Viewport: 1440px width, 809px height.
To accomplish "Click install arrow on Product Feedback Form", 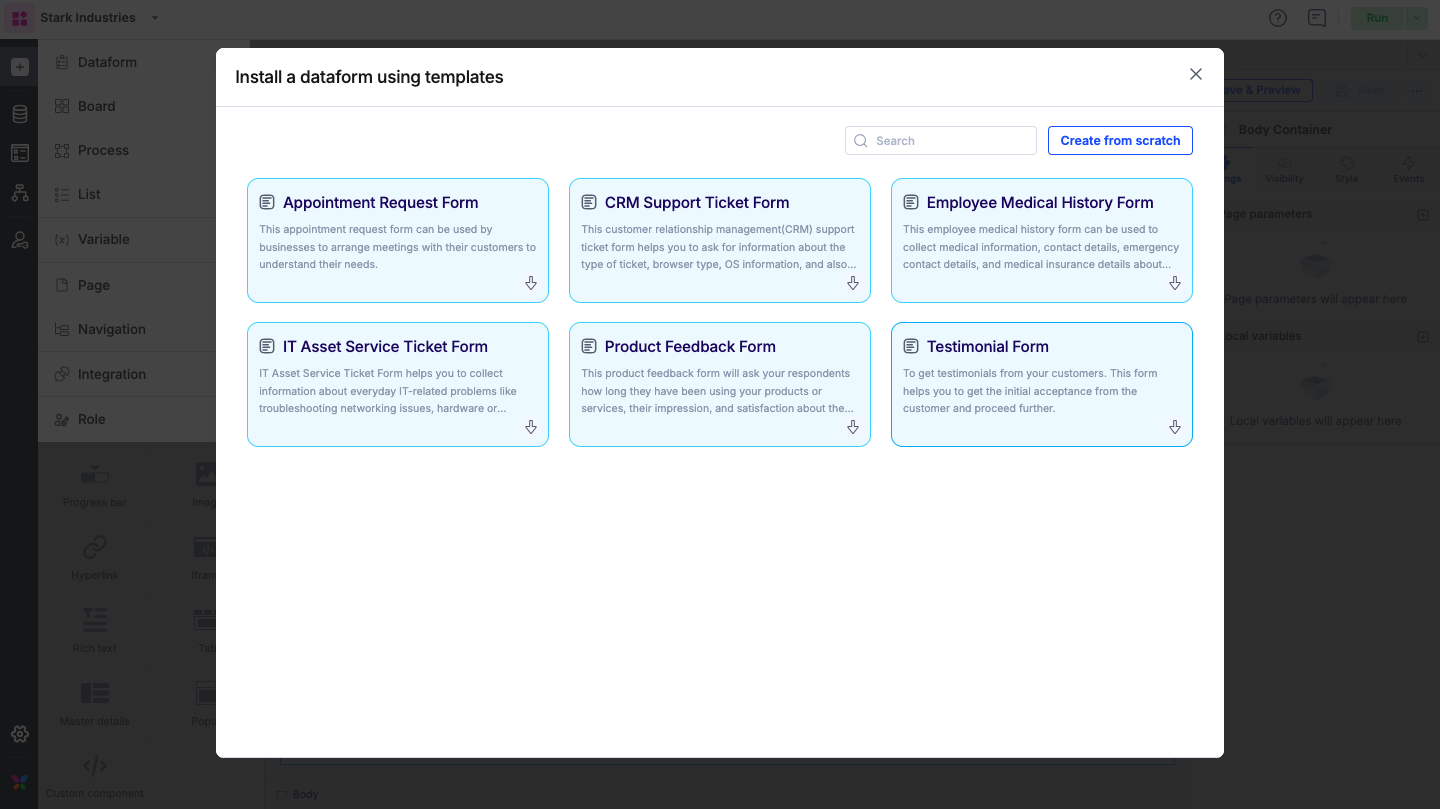I will (x=853, y=428).
